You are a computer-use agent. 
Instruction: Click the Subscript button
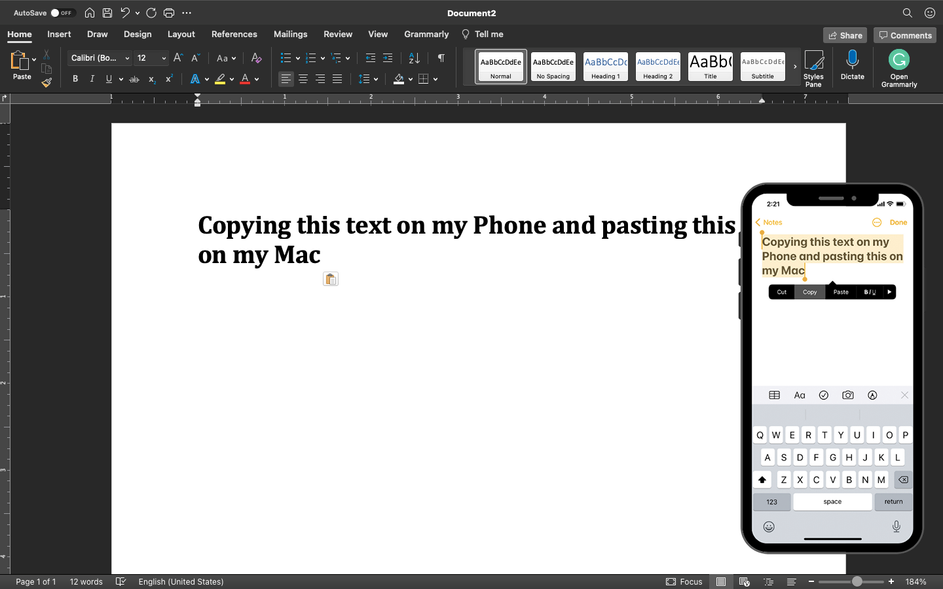(x=152, y=79)
